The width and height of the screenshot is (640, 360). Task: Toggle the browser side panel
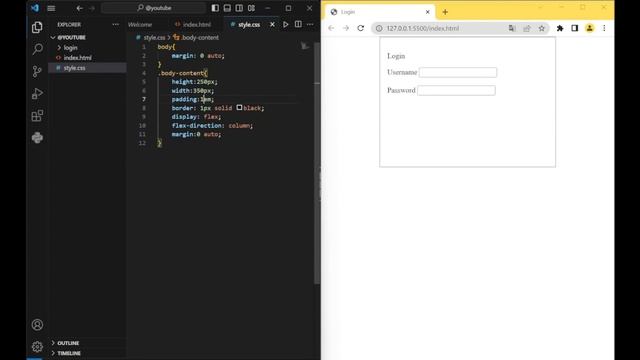pyautogui.click(x=575, y=28)
